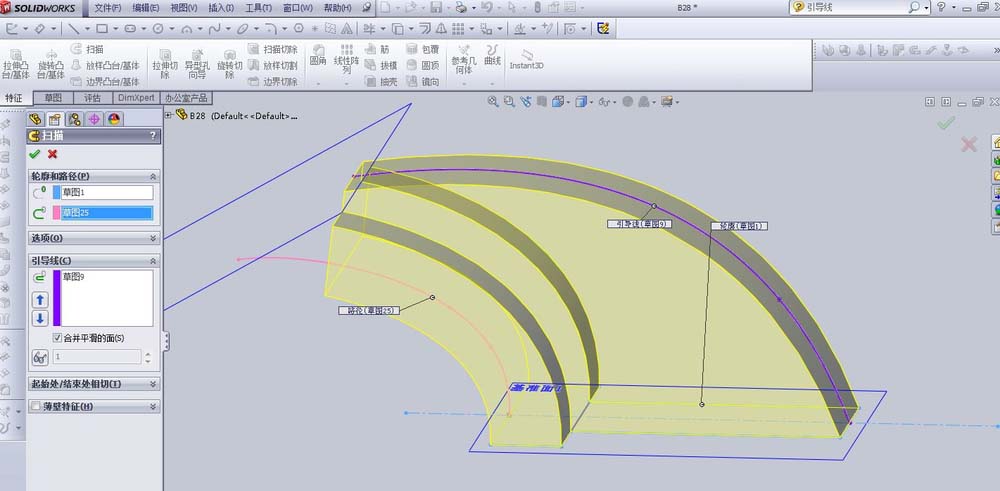This screenshot has width=1000, height=491.
Task: Click the 旋转凸台/基体 button
Action: point(51,63)
